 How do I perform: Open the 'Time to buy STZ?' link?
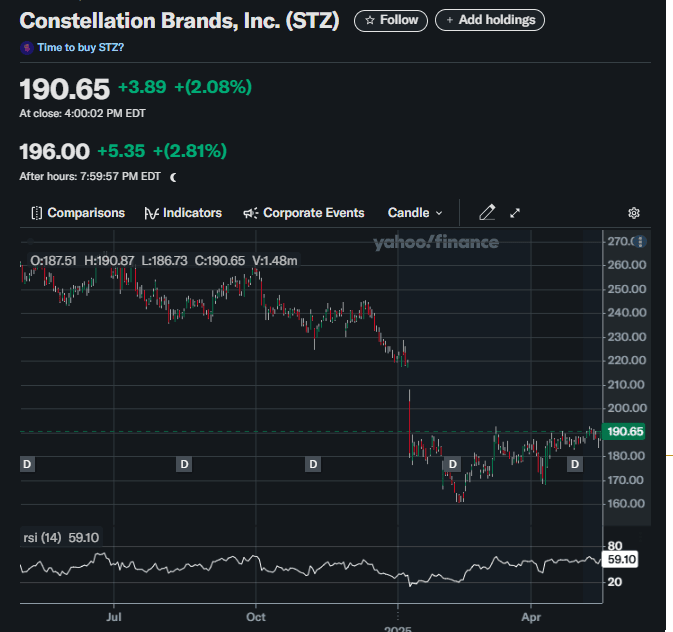coord(80,47)
